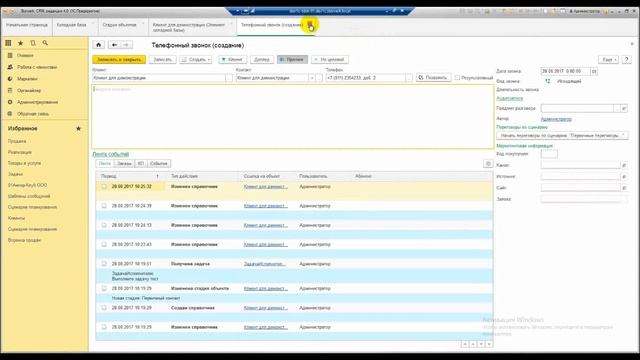Viewport: 640px width, 360px height.
Task: Open Клиент field selection ellipsis button
Action: (x=229, y=78)
